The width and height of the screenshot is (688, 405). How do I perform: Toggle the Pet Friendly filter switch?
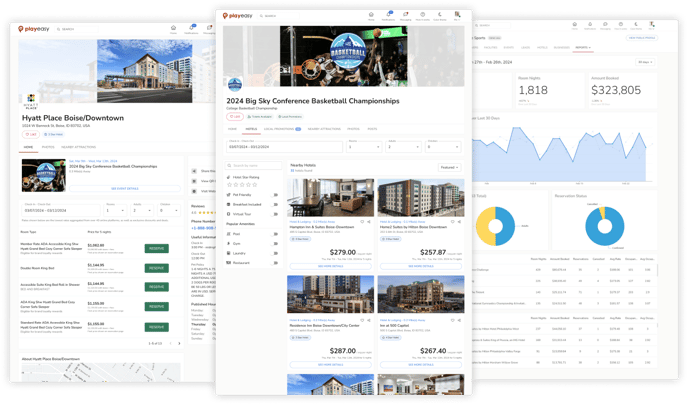coord(275,195)
